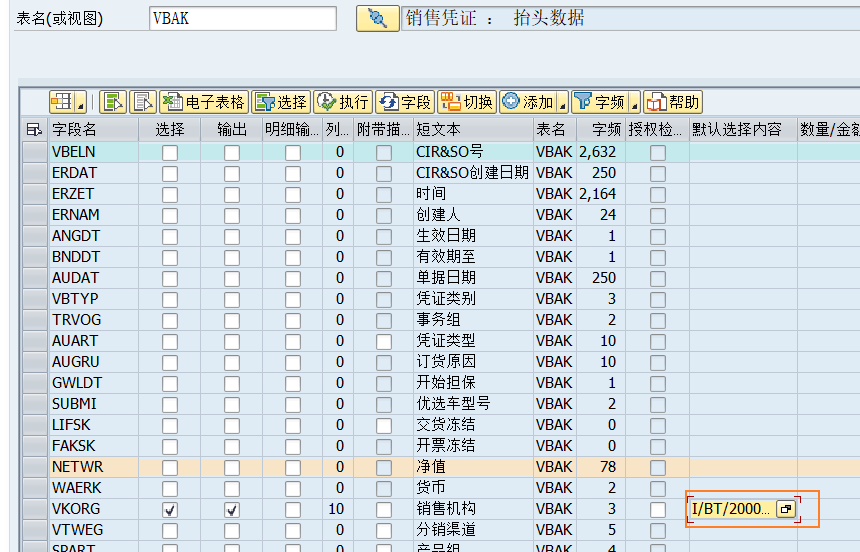Image resolution: width=860 pixels, height=552 pixels.
Task: Run the query with 执行 button
Action: [x=343, y=102]
